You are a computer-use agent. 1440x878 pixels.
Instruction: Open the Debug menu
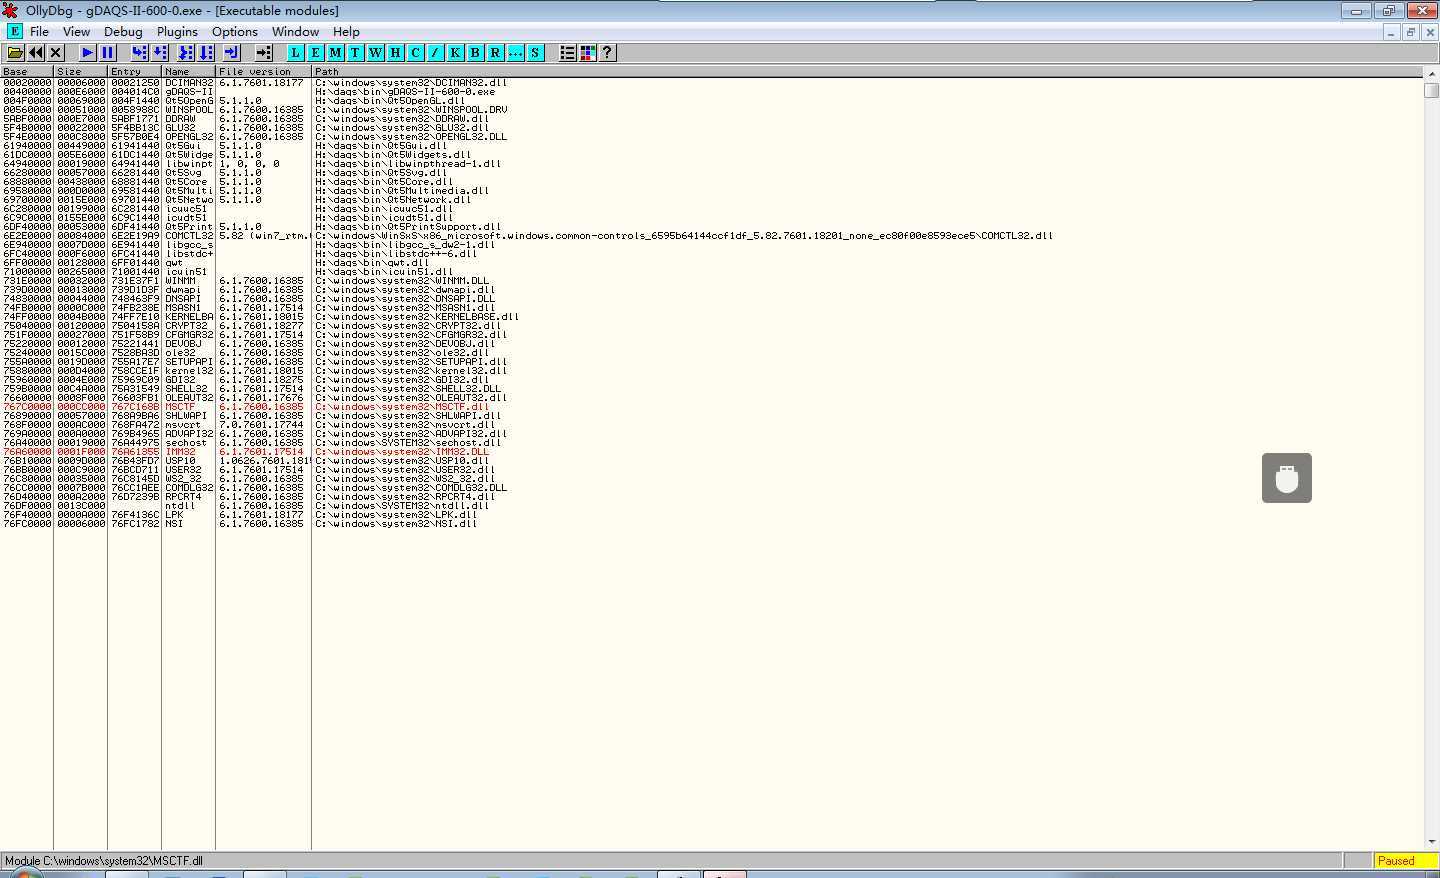click(123, 31)
